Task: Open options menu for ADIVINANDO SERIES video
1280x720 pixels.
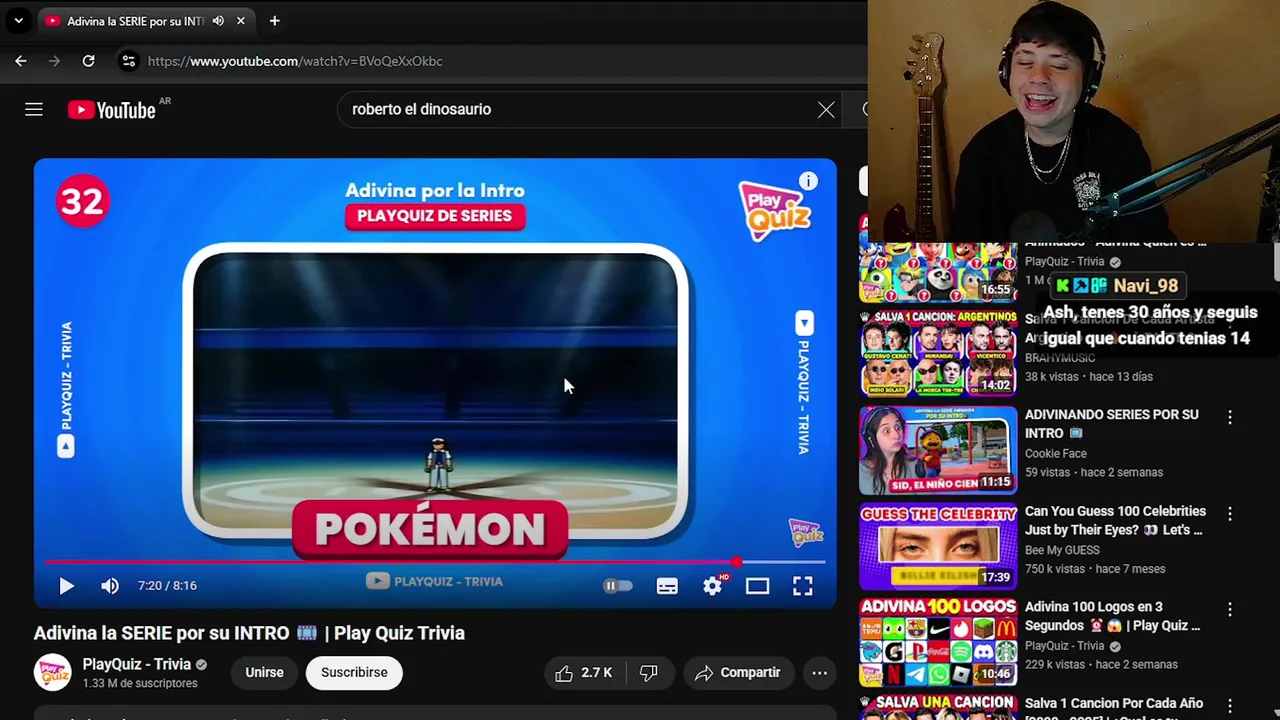Action: point(1230,417)
